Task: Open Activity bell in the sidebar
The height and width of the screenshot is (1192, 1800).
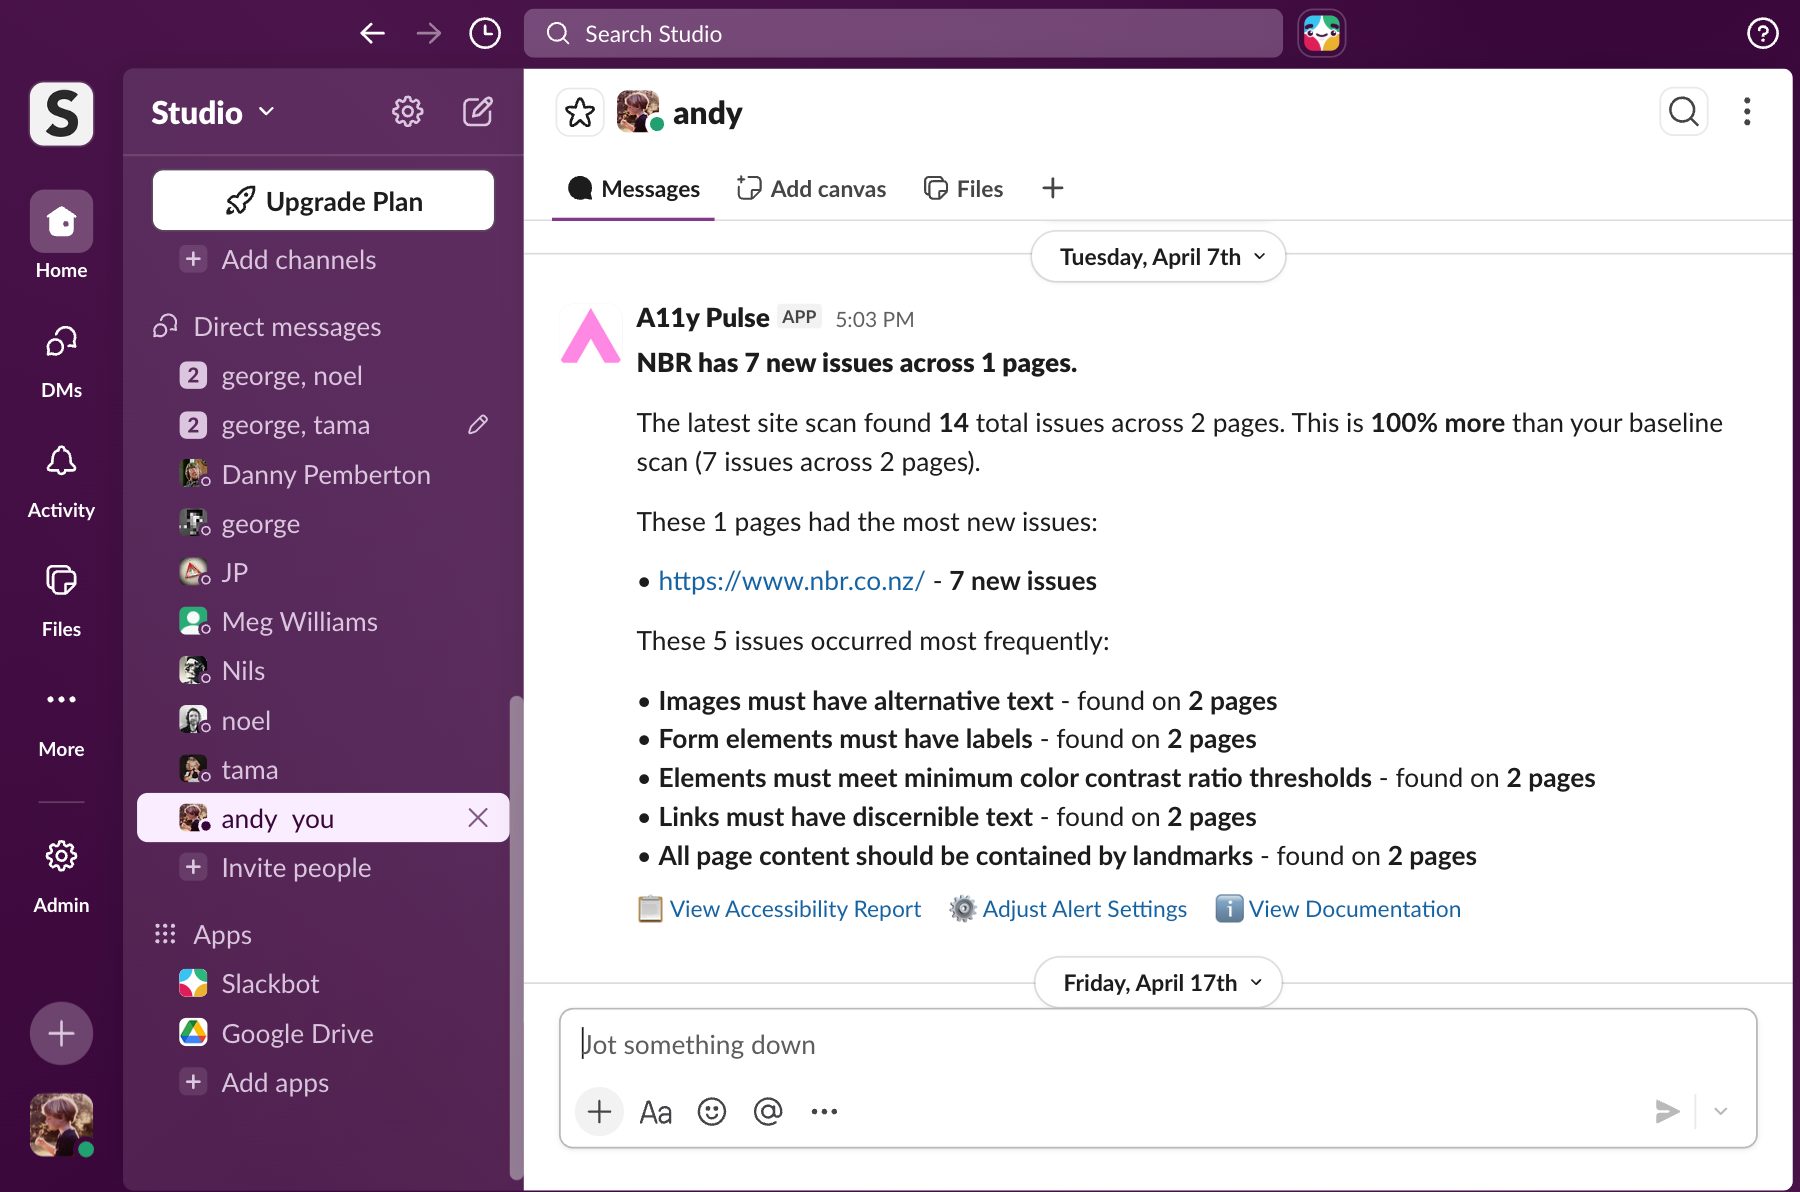Action: [61, 480]
